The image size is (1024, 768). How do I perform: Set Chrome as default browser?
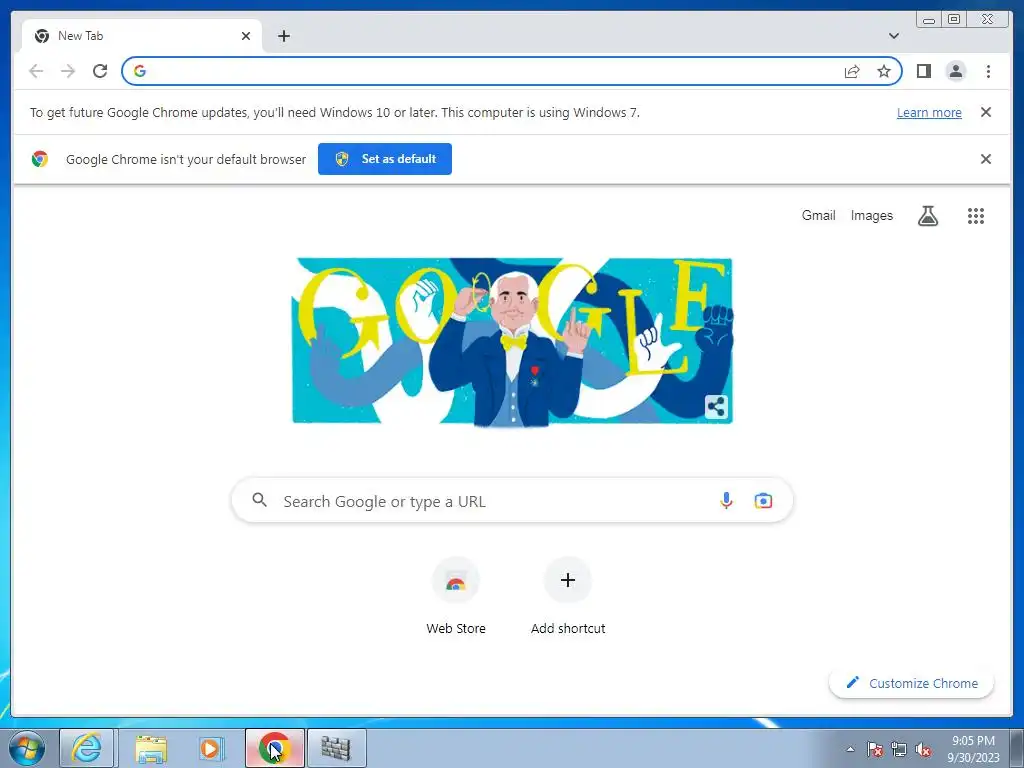(x=385, y=159)
